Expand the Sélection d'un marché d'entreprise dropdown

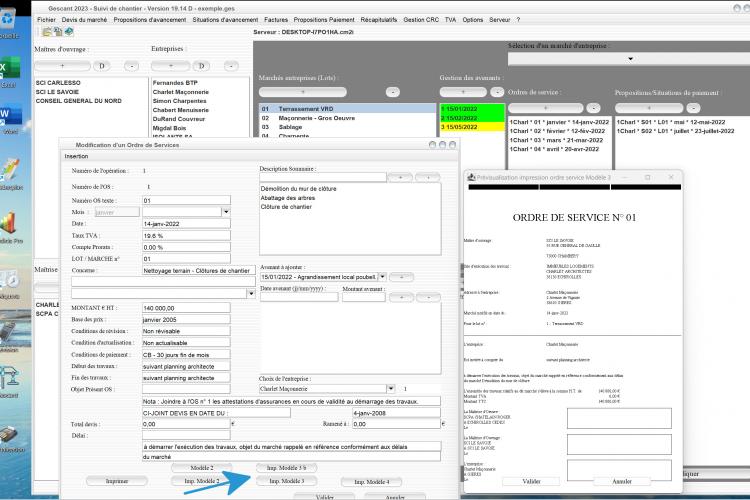[x=630, y=59]
